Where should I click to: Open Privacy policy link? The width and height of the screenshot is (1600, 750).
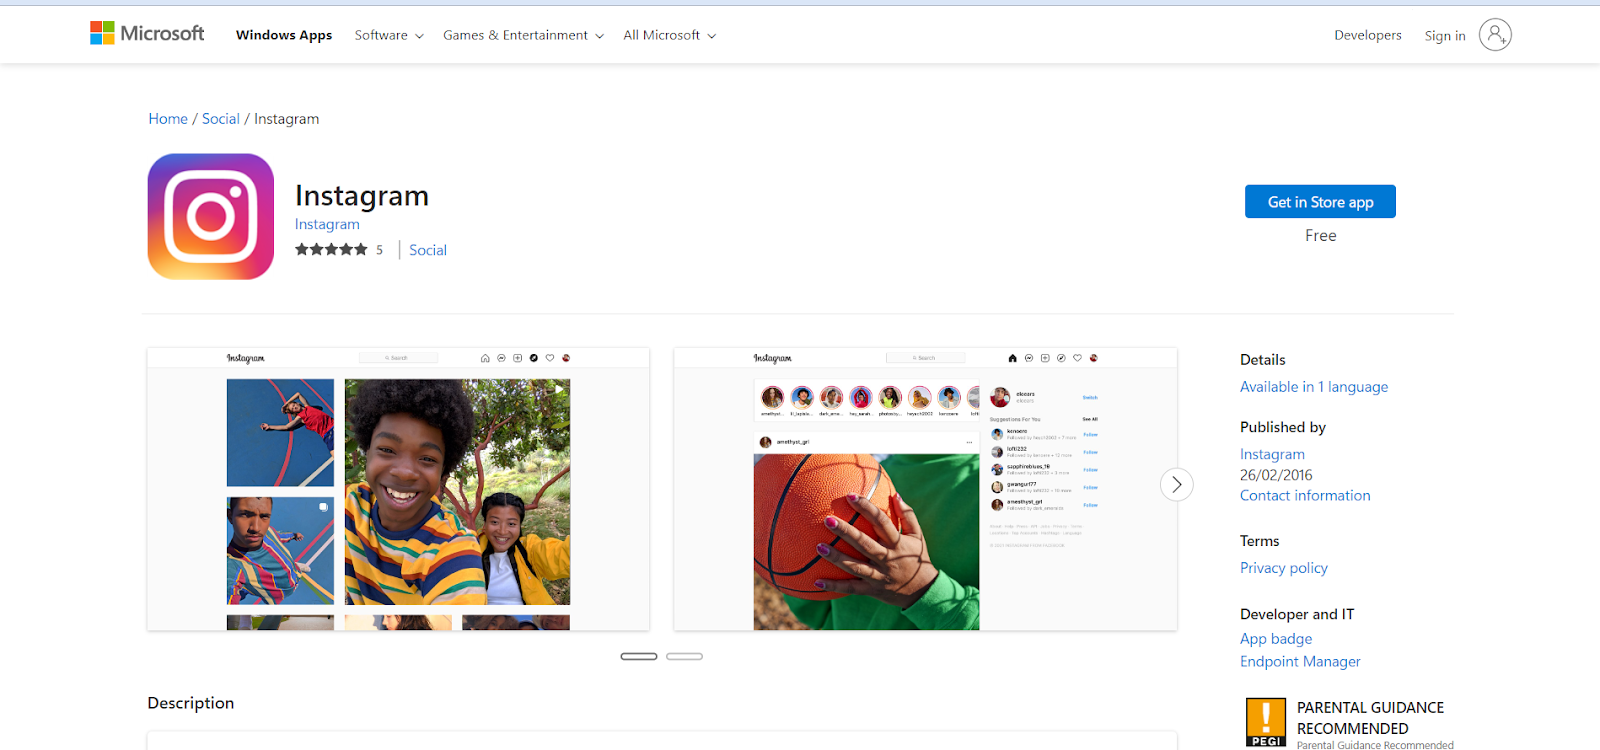coord(1284,568)
